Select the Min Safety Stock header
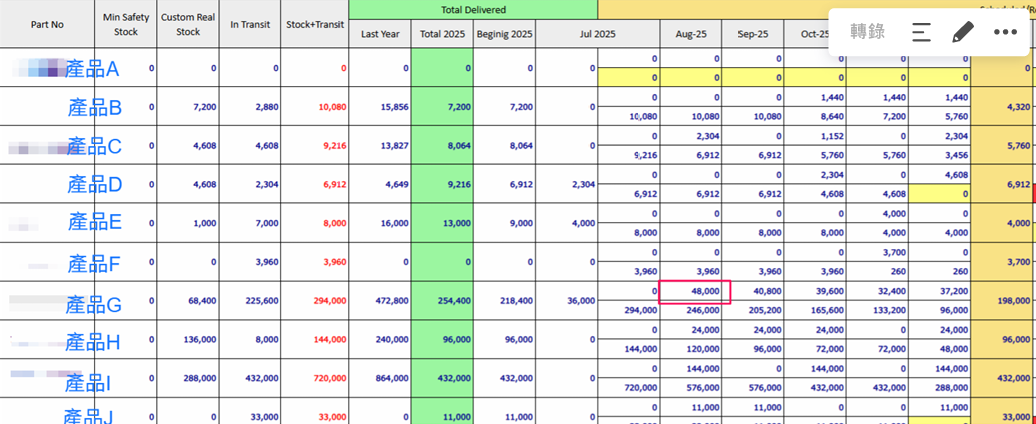1036x424 pixels. (126, 24)
